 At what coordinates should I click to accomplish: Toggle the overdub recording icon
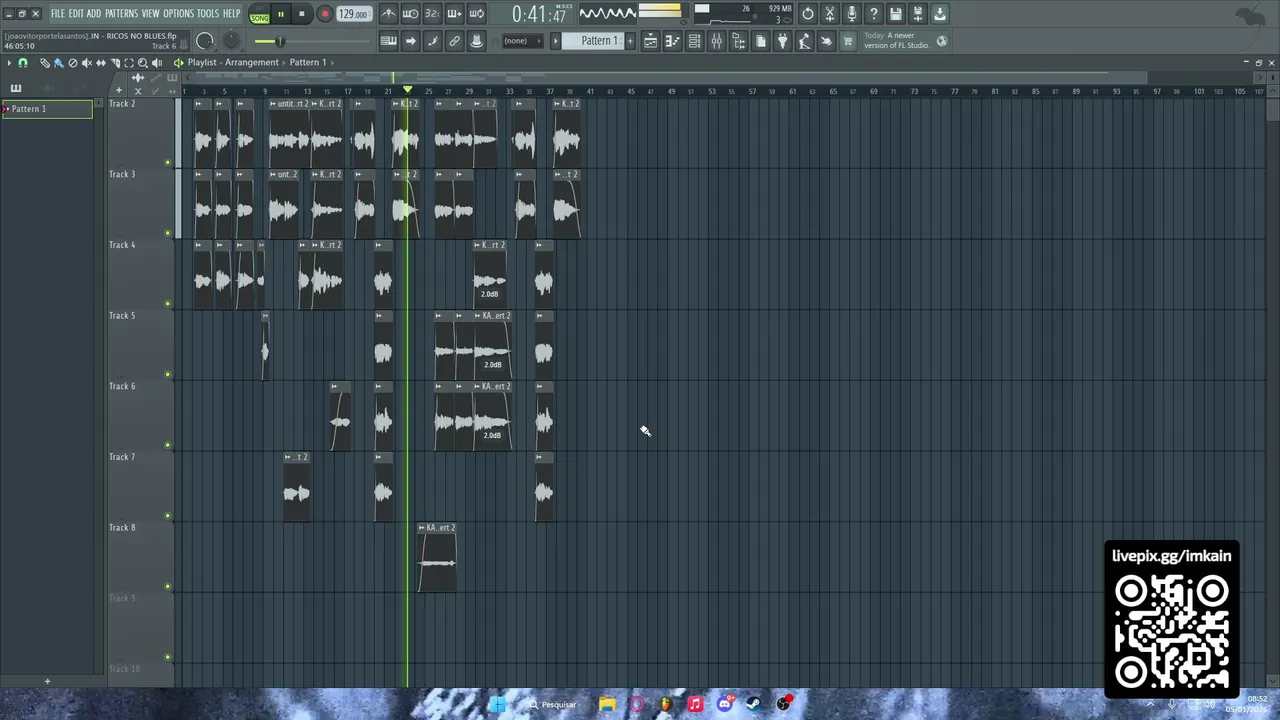pyautogui.click(x=454, y=14)
